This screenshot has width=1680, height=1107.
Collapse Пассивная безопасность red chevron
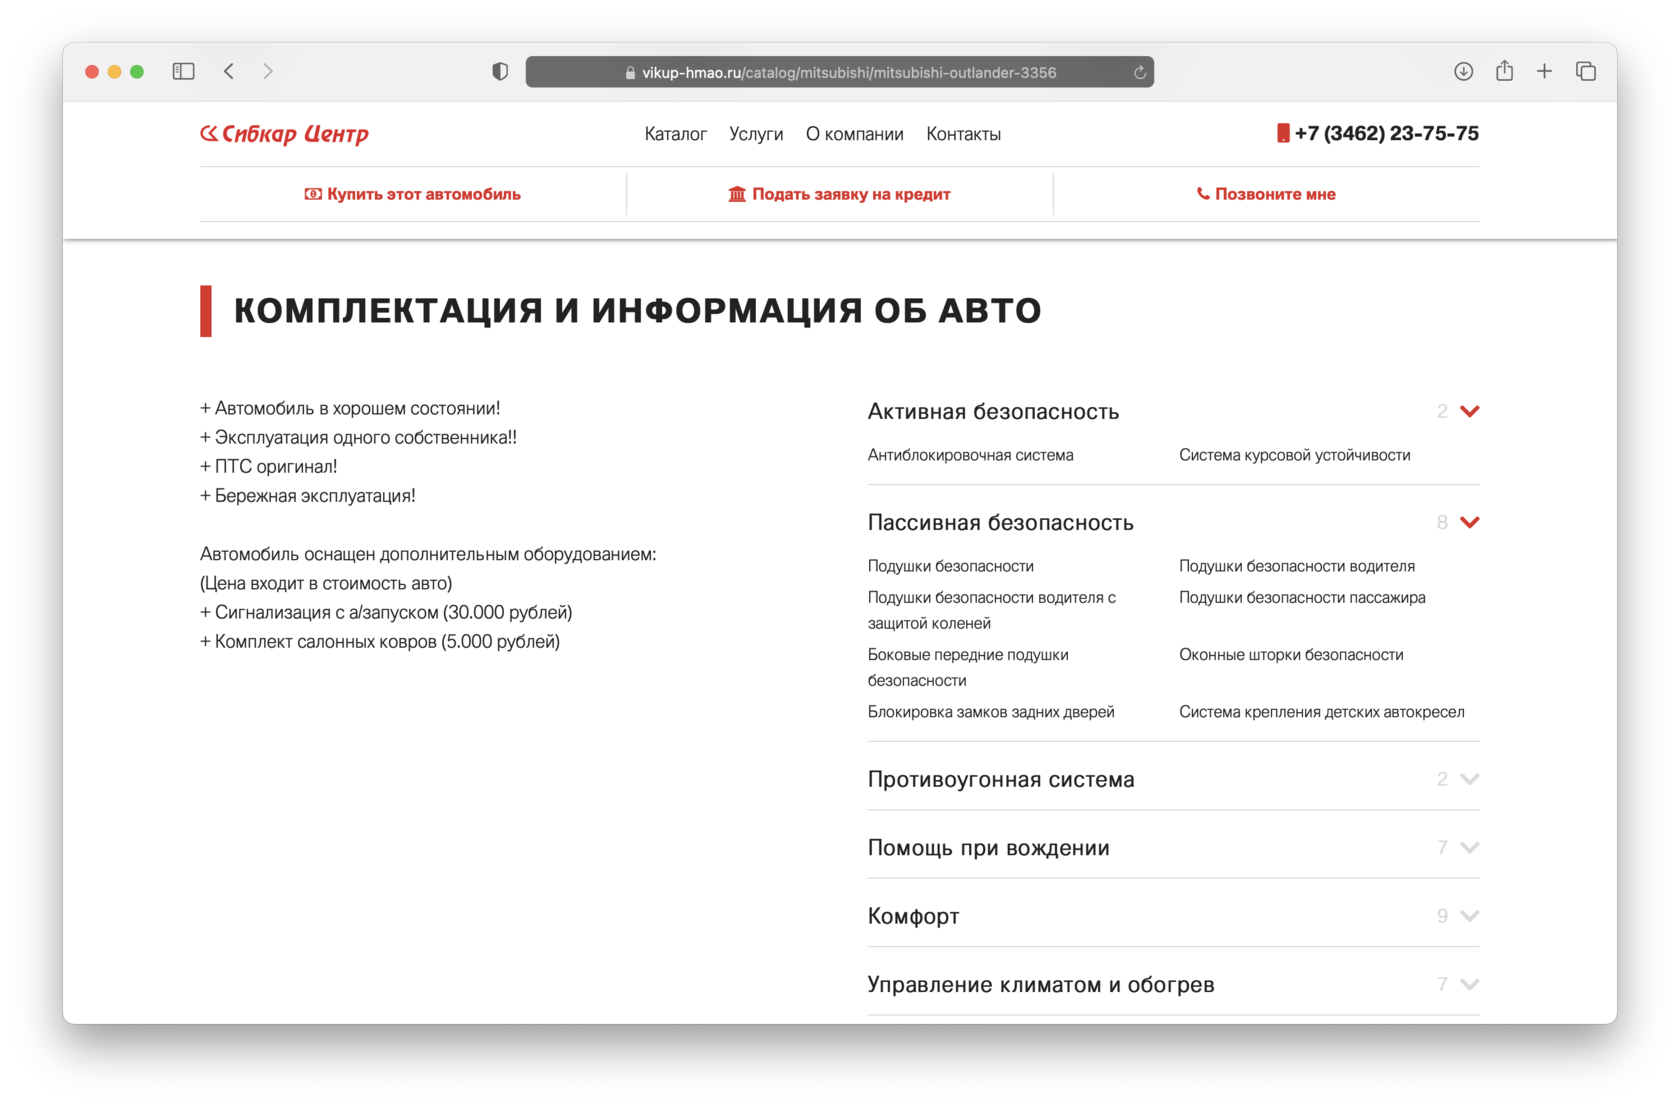pyautogui.click(x=1469, y=522)
